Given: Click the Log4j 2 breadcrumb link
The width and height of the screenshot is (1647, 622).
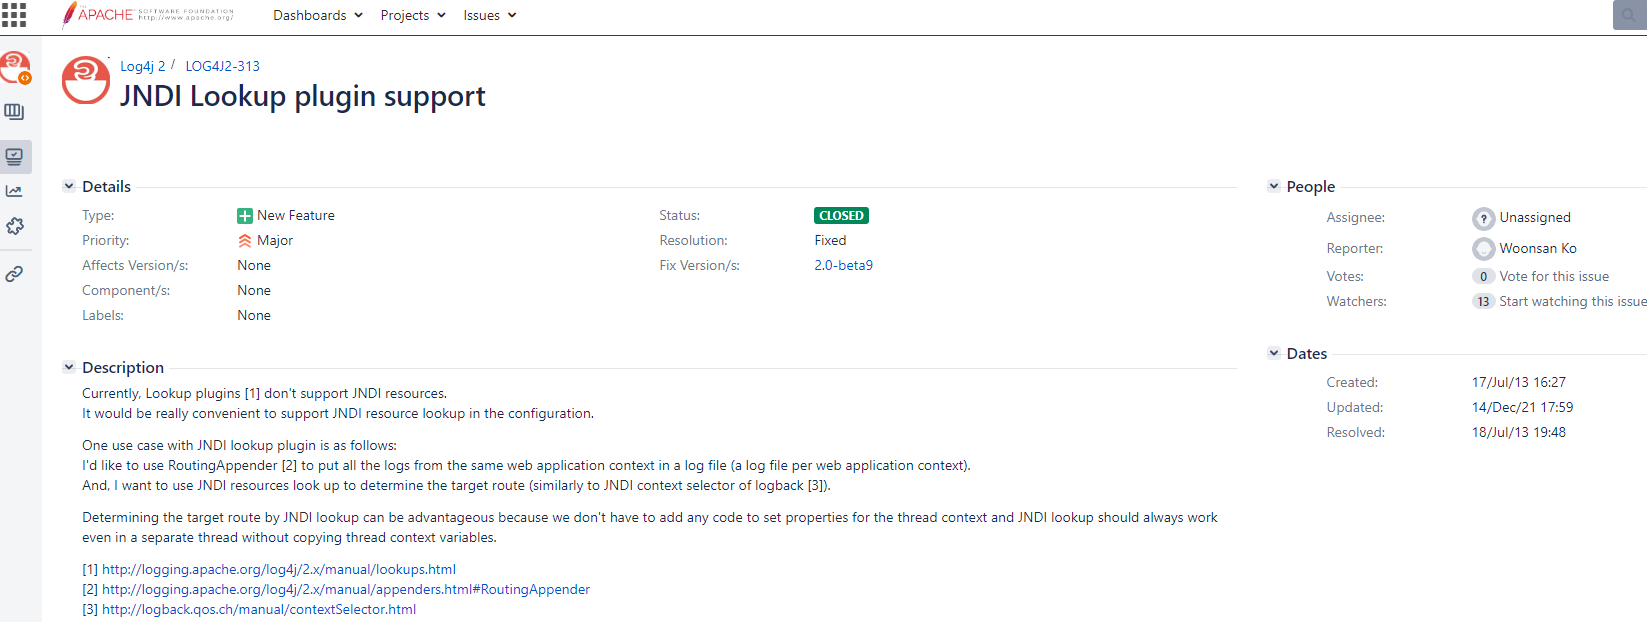Looking at the screenshot, I should pyautogui.click(x=143, y=66).
